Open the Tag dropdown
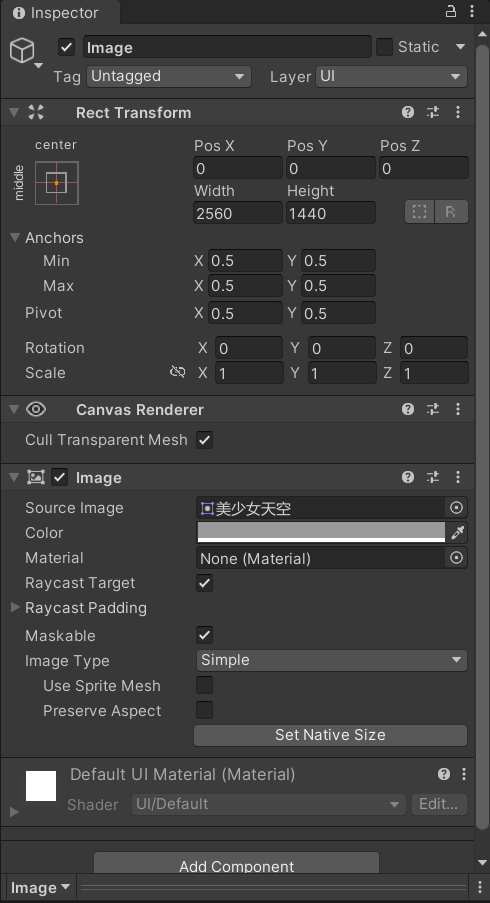Viewport: 490px width, 903px height. pyautogui.click(x=169, y=76)
